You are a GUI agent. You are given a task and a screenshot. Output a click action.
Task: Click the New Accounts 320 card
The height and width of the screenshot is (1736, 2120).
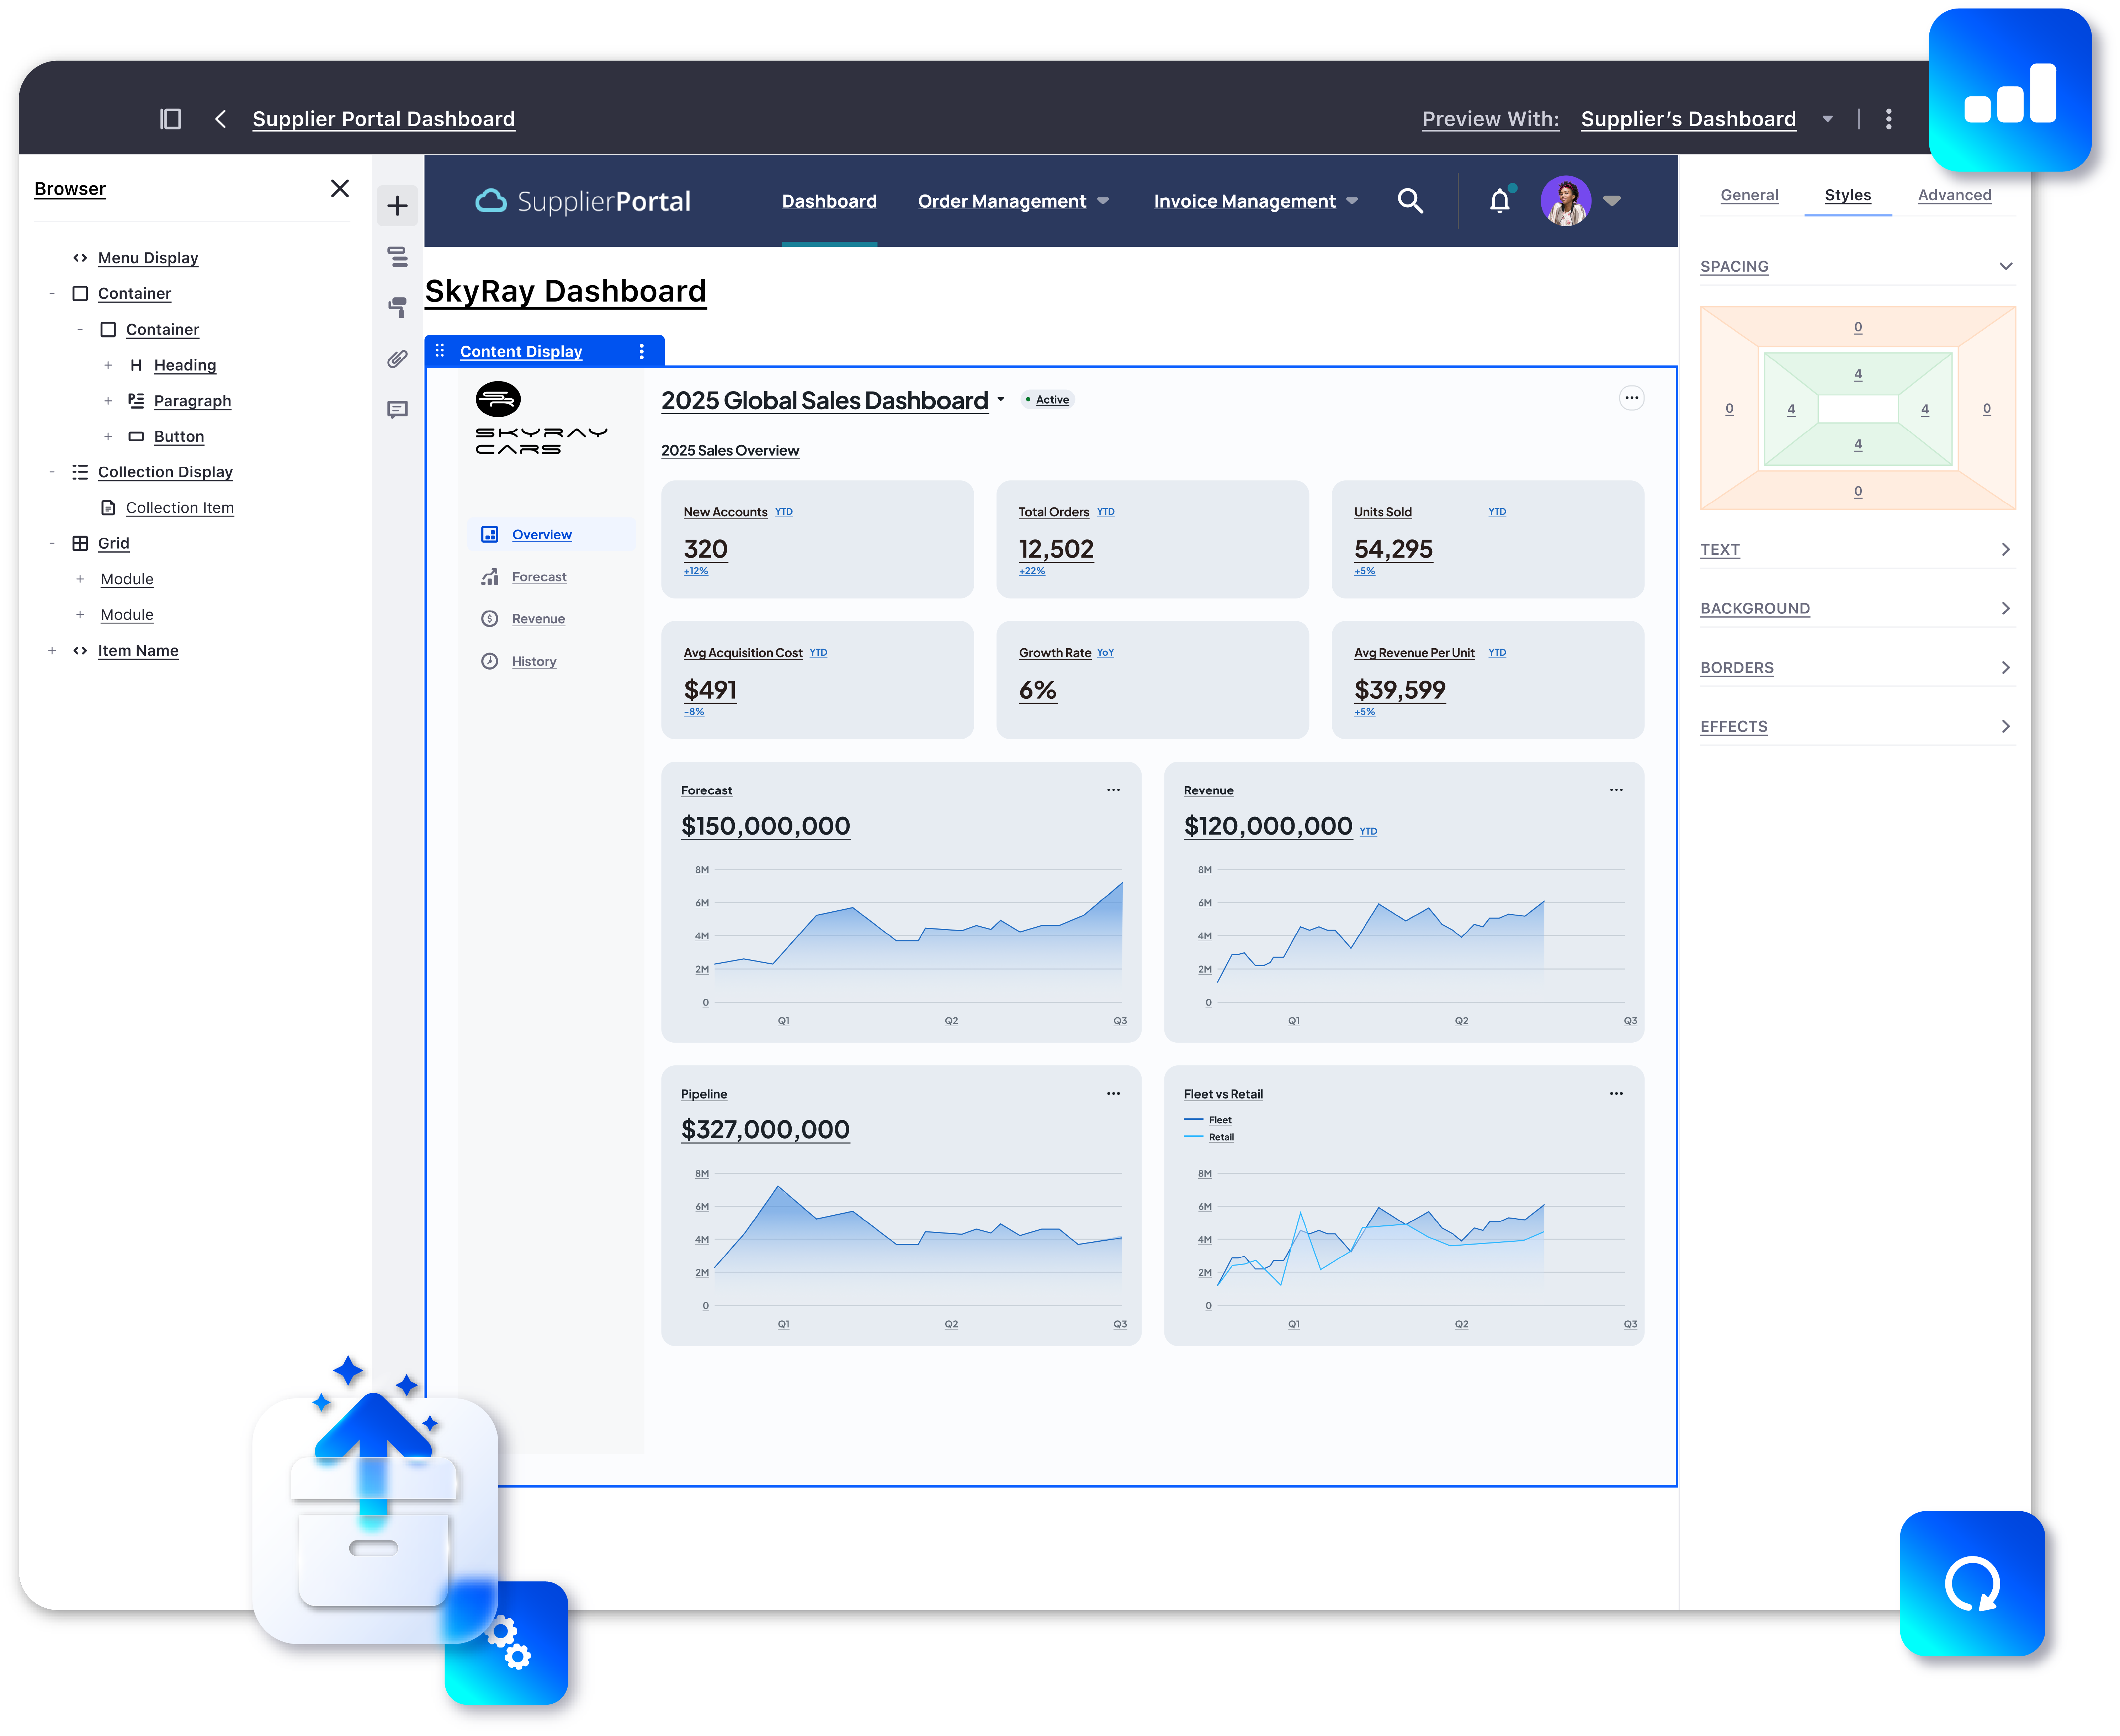[x=817, y=539]
